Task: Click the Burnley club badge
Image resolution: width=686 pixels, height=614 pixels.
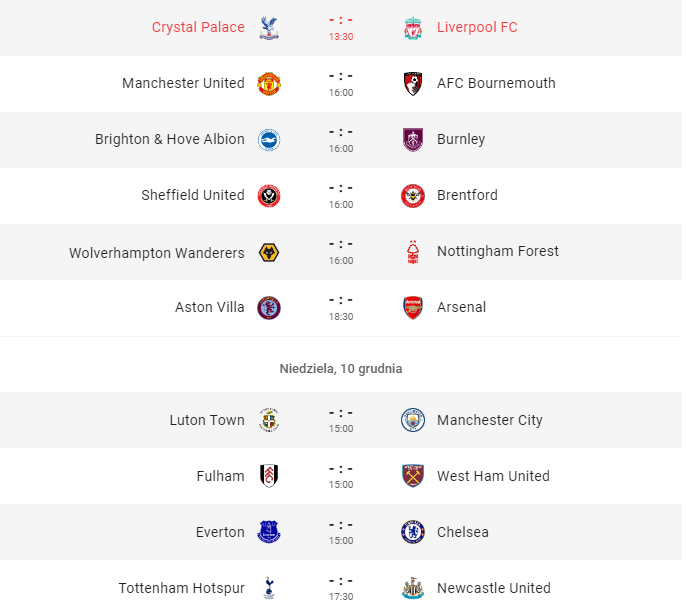Action: point(413,140)
